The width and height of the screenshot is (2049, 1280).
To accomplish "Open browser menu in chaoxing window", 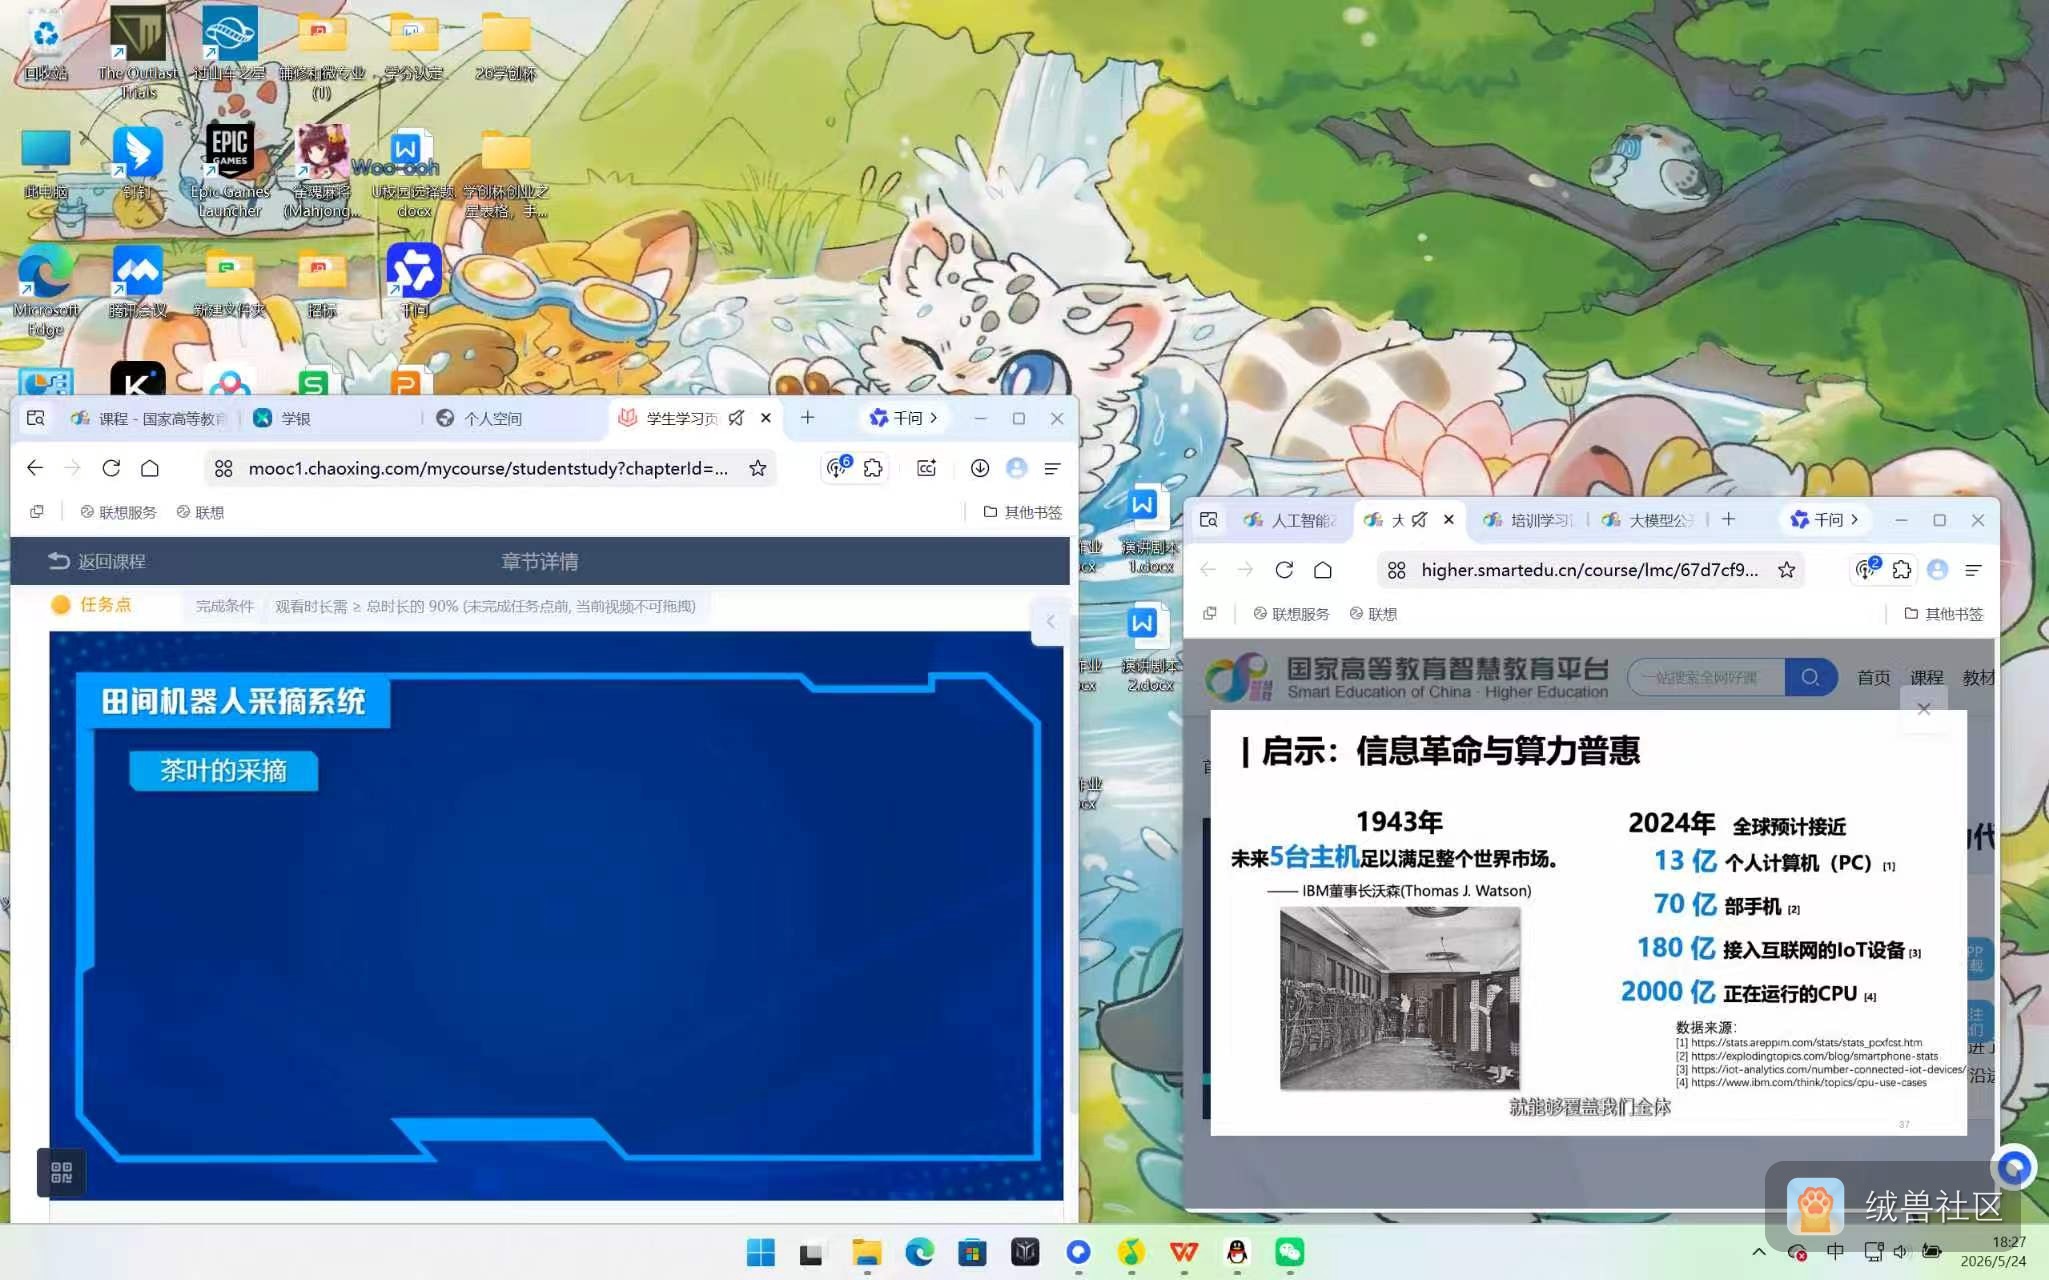I will coord(1052,468).
